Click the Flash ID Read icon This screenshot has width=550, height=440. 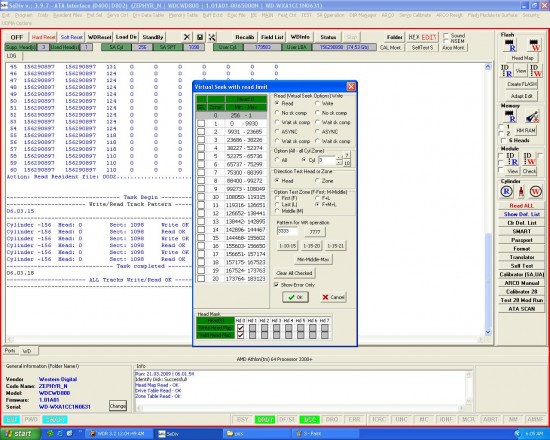[x=507, y=71]
